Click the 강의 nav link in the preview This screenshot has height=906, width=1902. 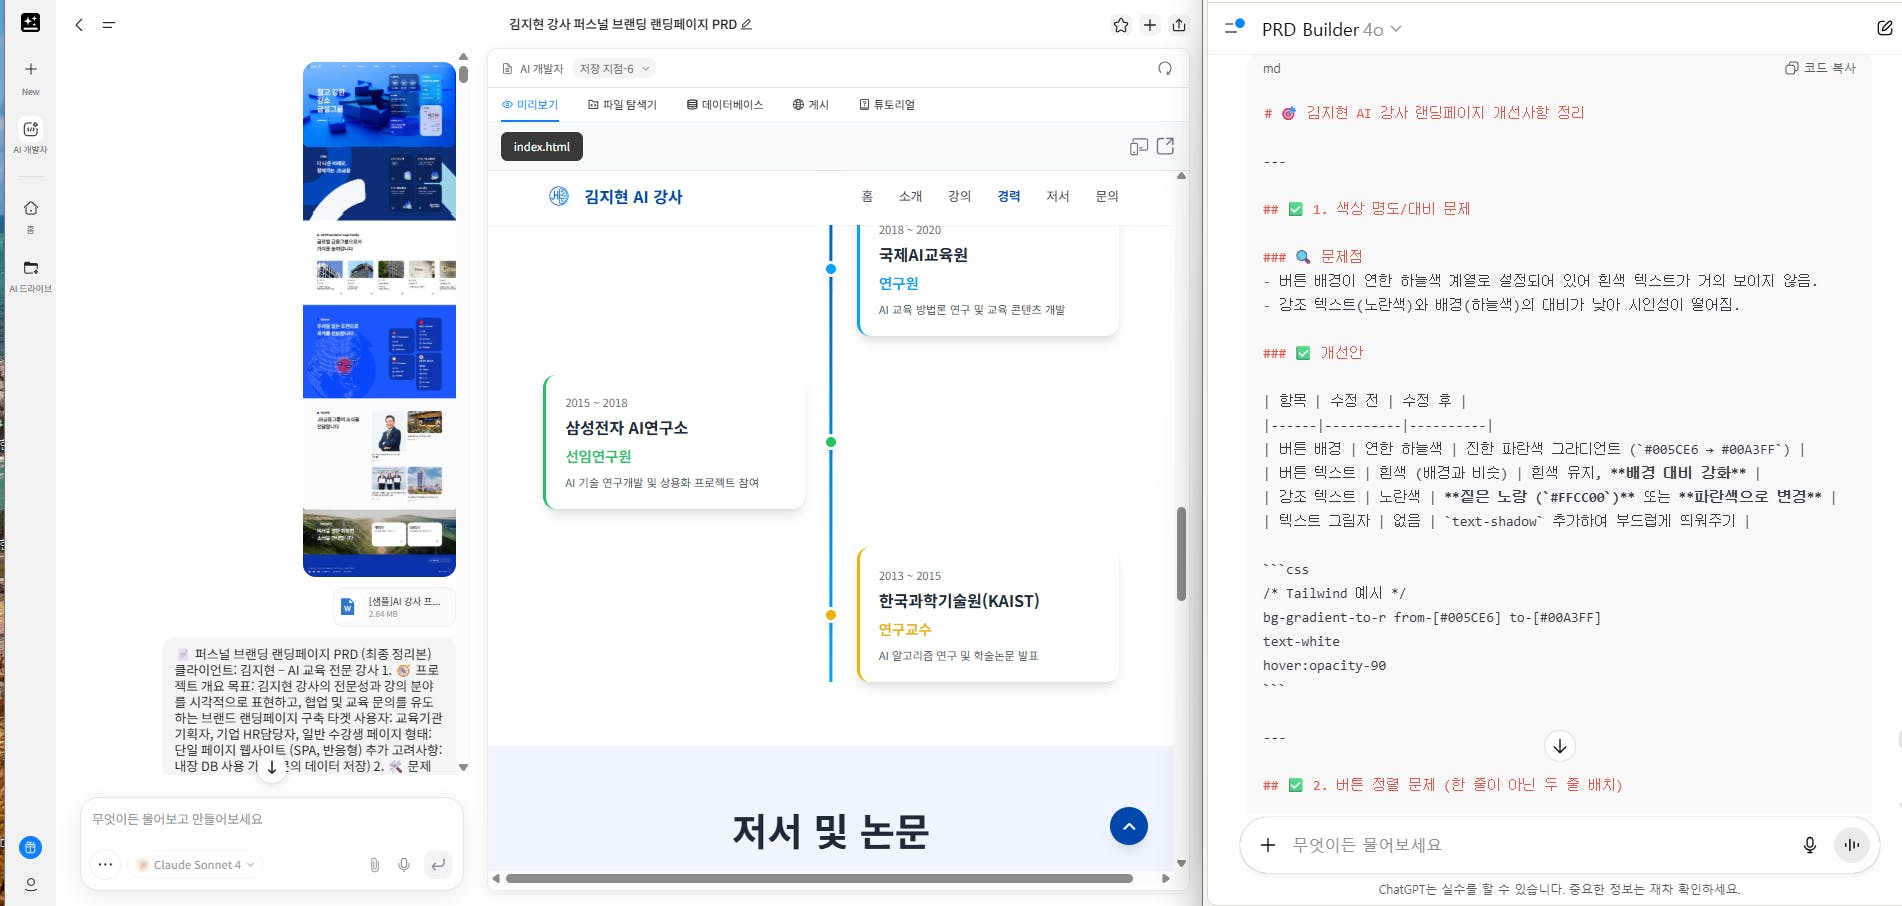click(x=959, y=196)
